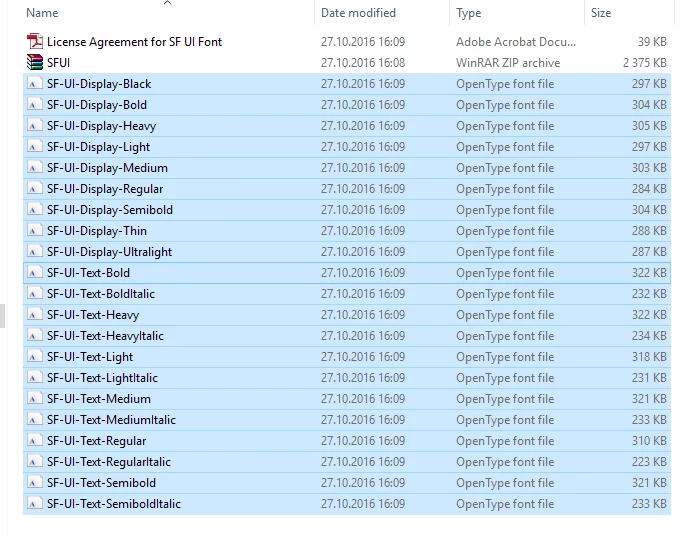Image resolution: width=700 pixels, height=534 pixels.
Task: Click the font icon of SF-UI-Text-MediumItalic
Action: (x=35, y=419)
